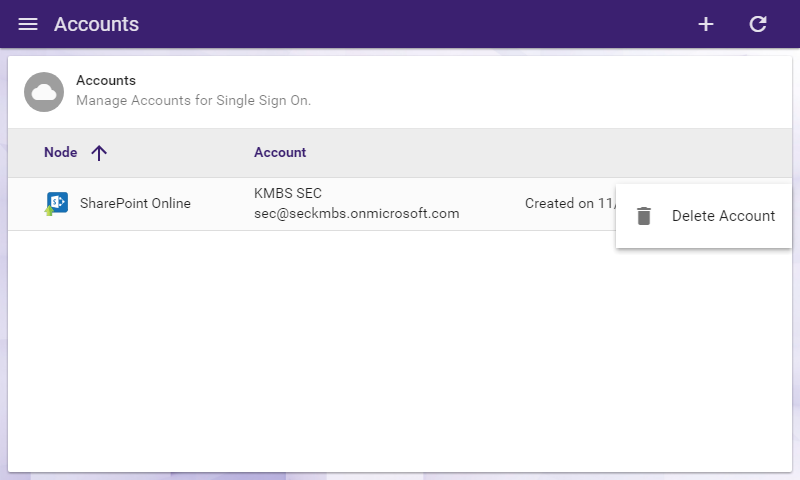
Task: Click Manage Accounts for Single Sign On text
Action: (x=193, y=100)
